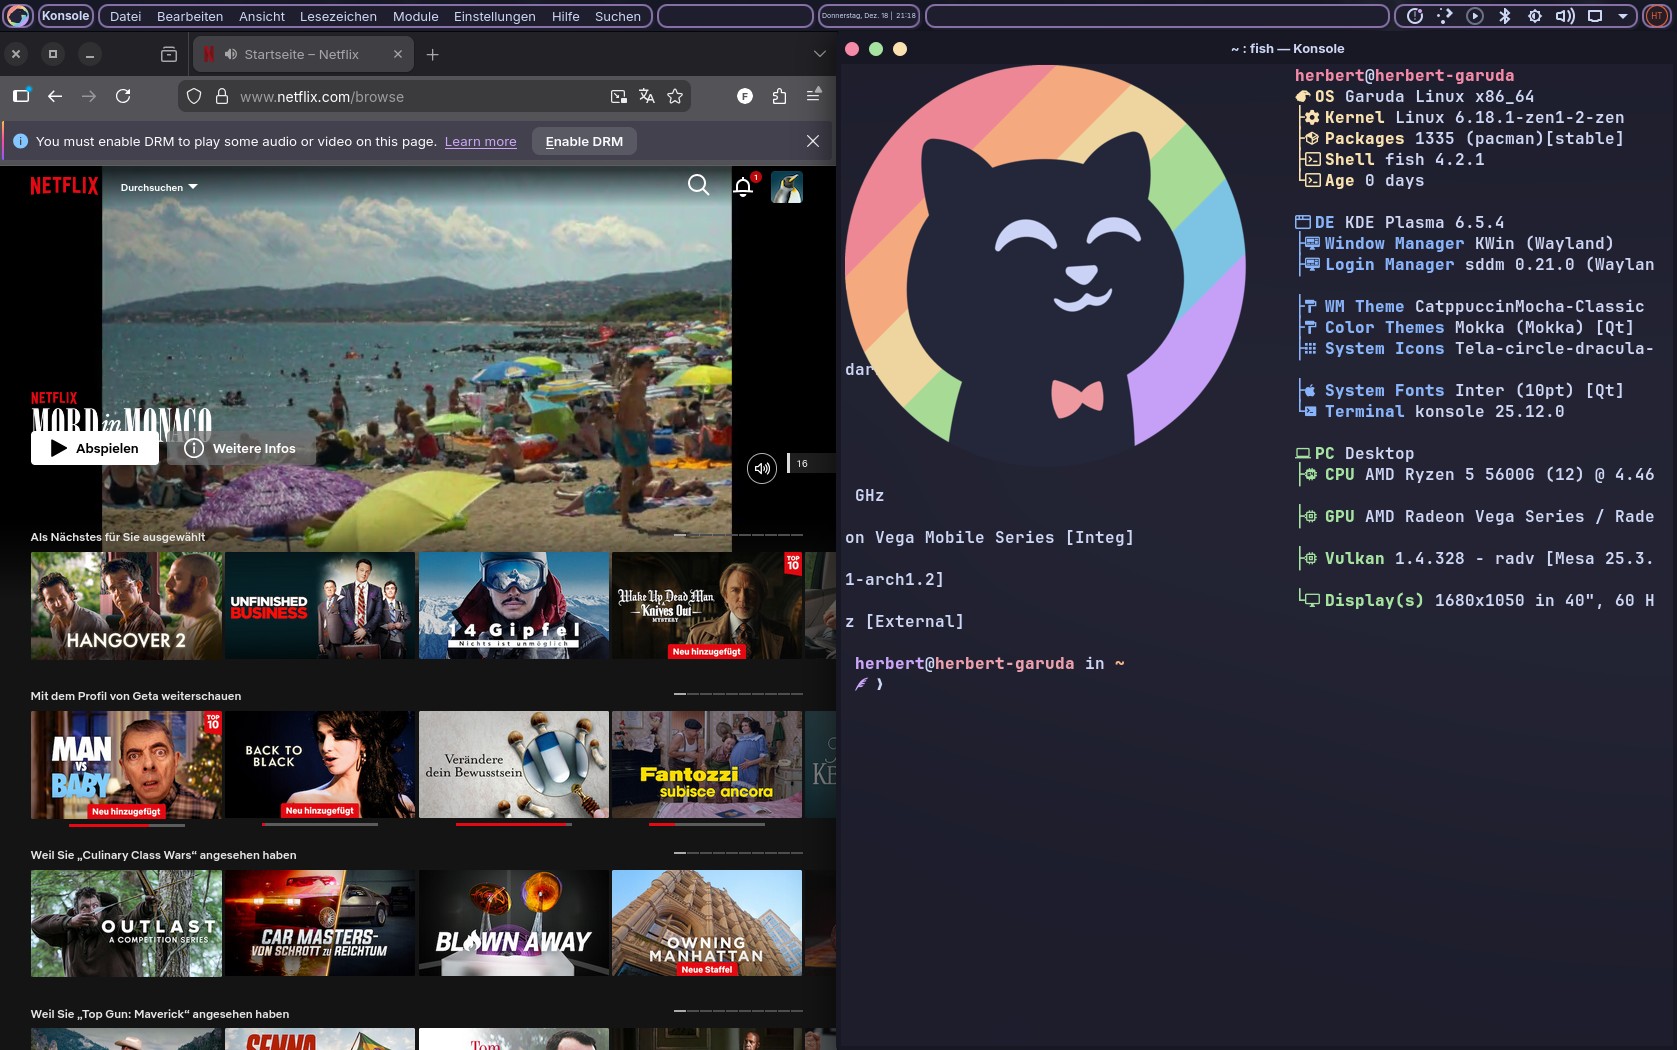Click the penguin profile avatar

tap(786, 187)
